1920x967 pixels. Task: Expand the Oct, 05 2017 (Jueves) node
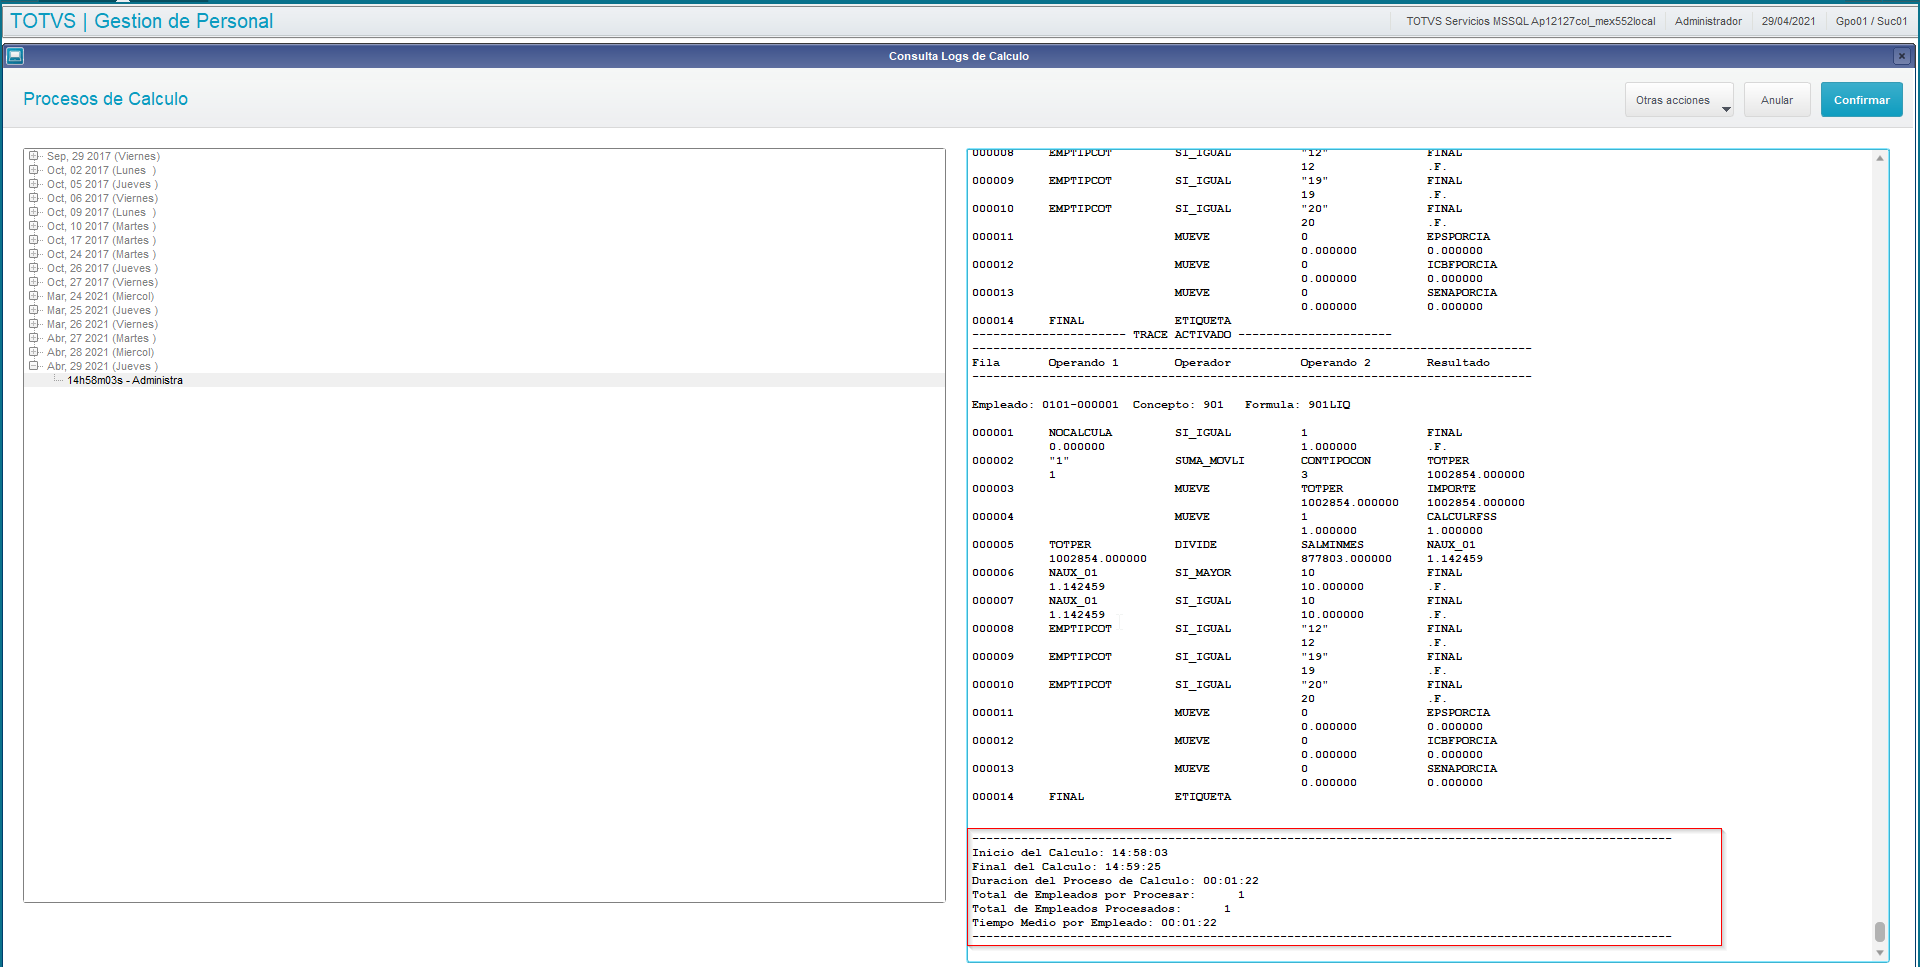coord(34,184)
